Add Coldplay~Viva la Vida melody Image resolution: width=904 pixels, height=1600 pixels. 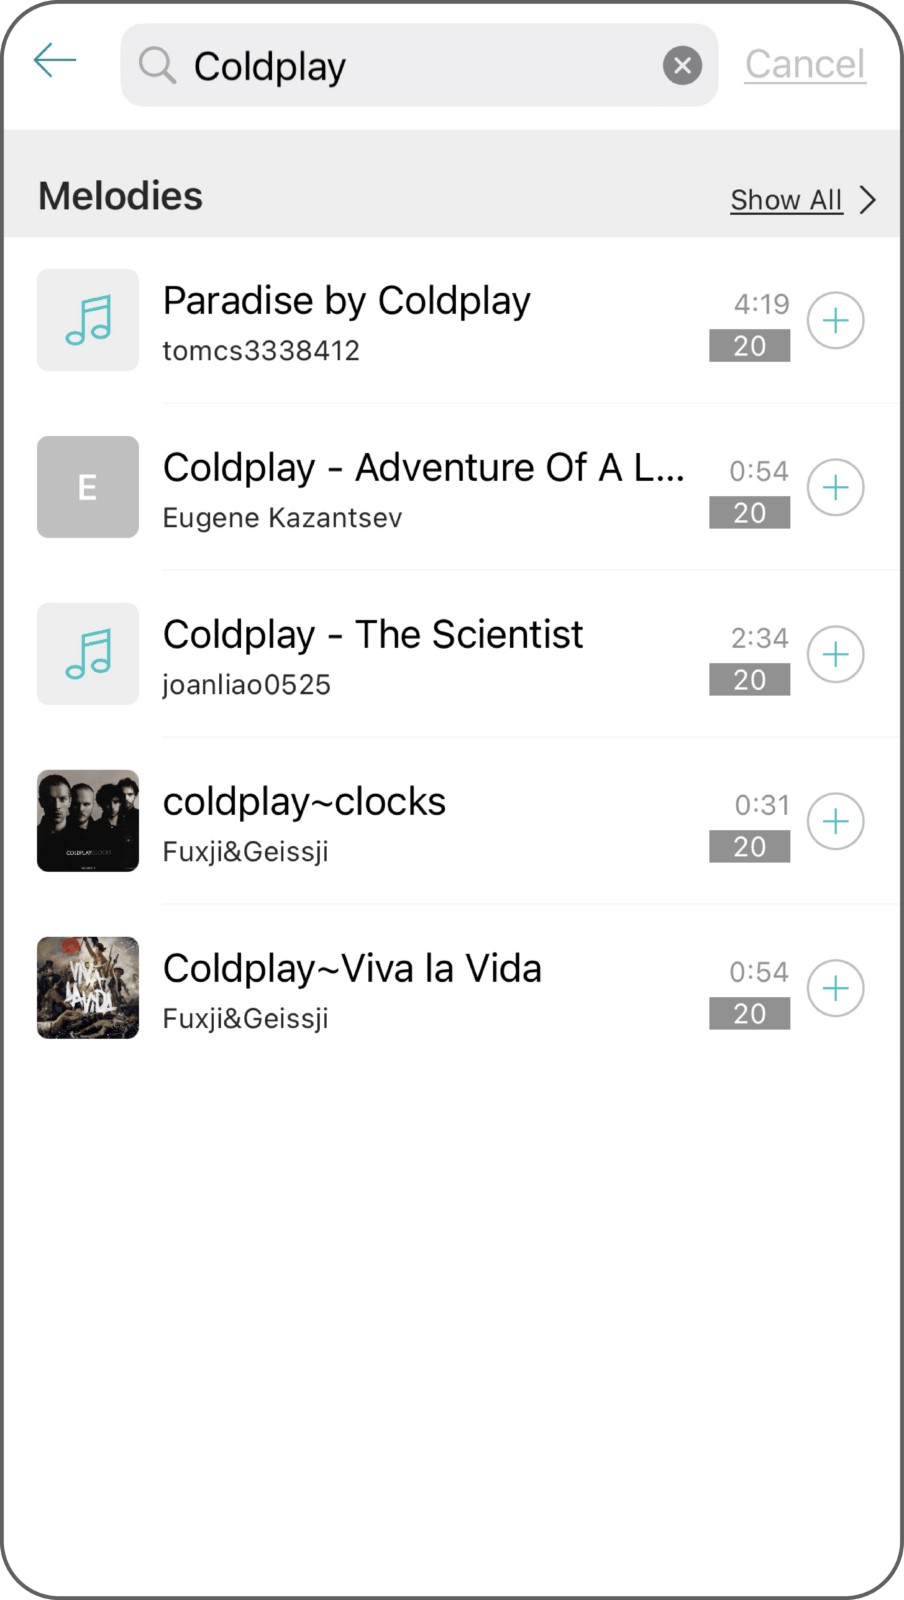click(x=835, y=989)
